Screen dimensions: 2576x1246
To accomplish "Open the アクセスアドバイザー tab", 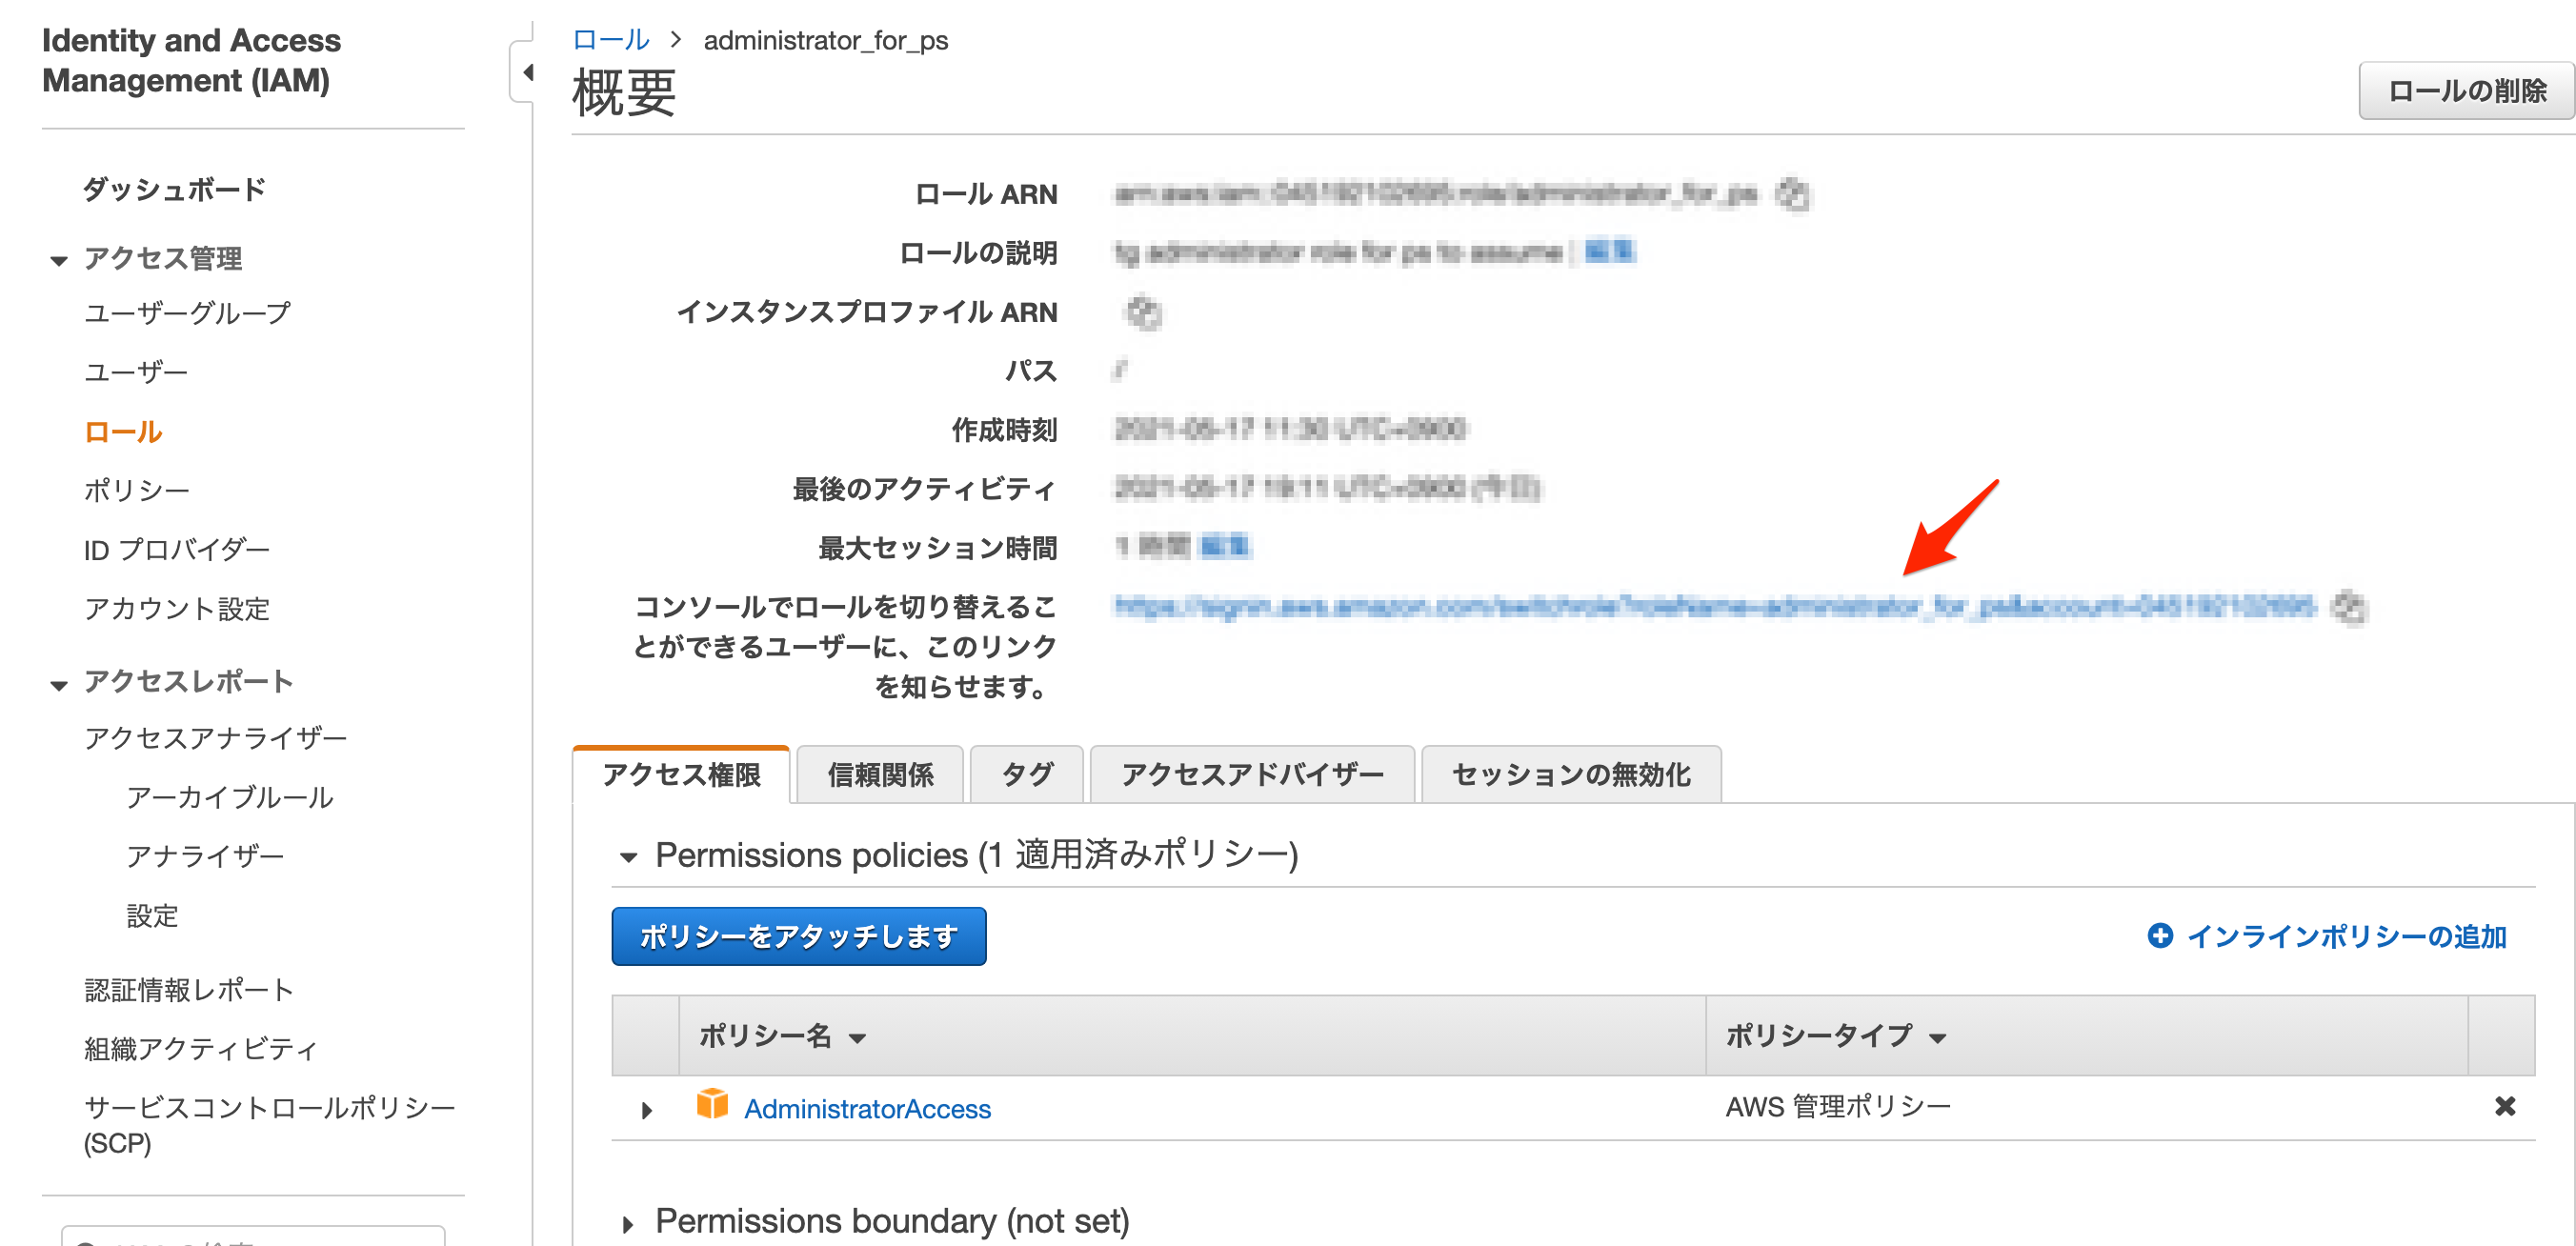I will point(1251,774).
